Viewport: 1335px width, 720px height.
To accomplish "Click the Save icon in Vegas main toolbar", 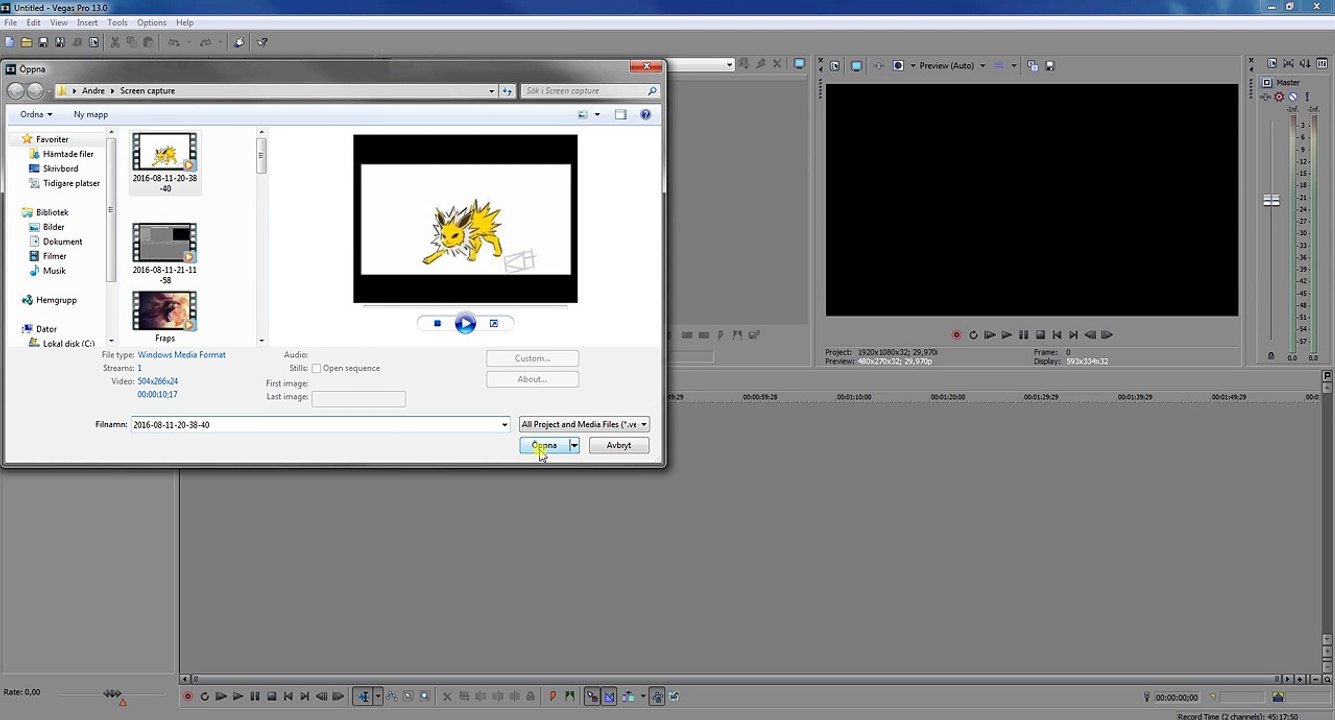I will pyautogui.click(x=43, y=42).
